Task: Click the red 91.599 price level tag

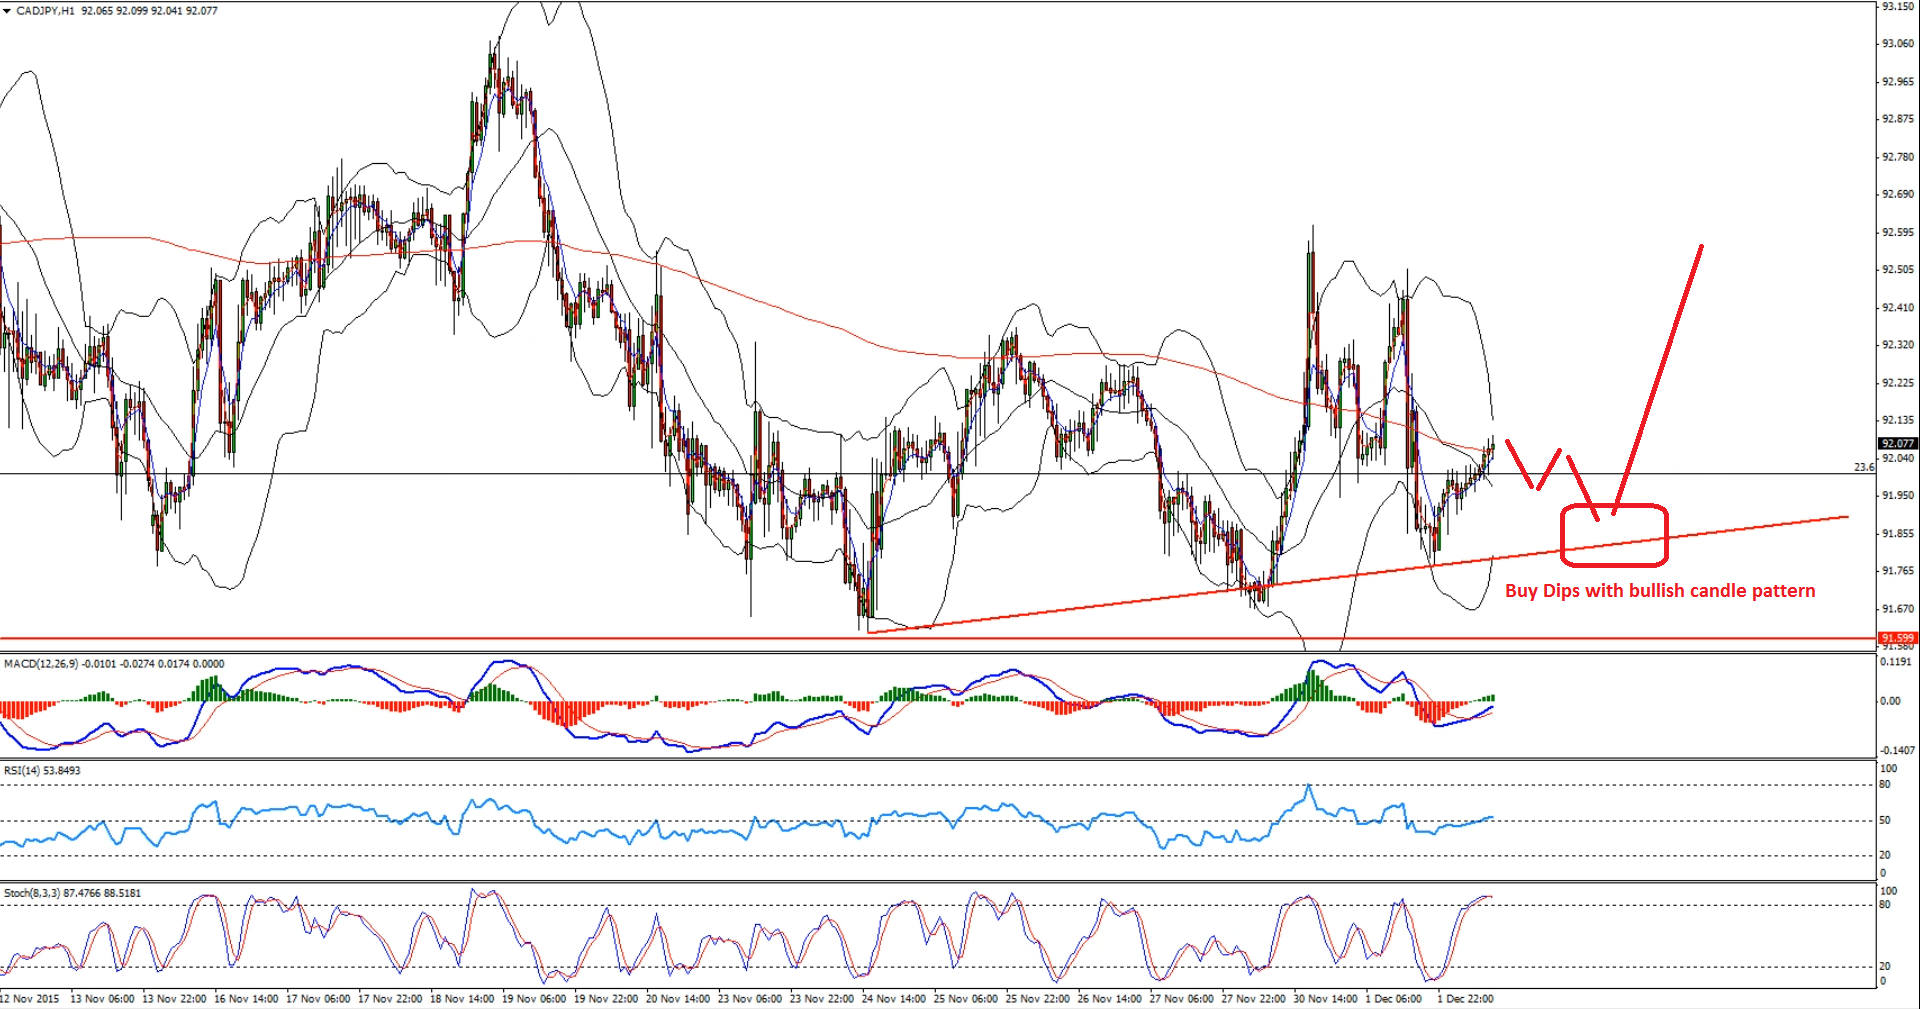Action: (x=1897, y=638)
